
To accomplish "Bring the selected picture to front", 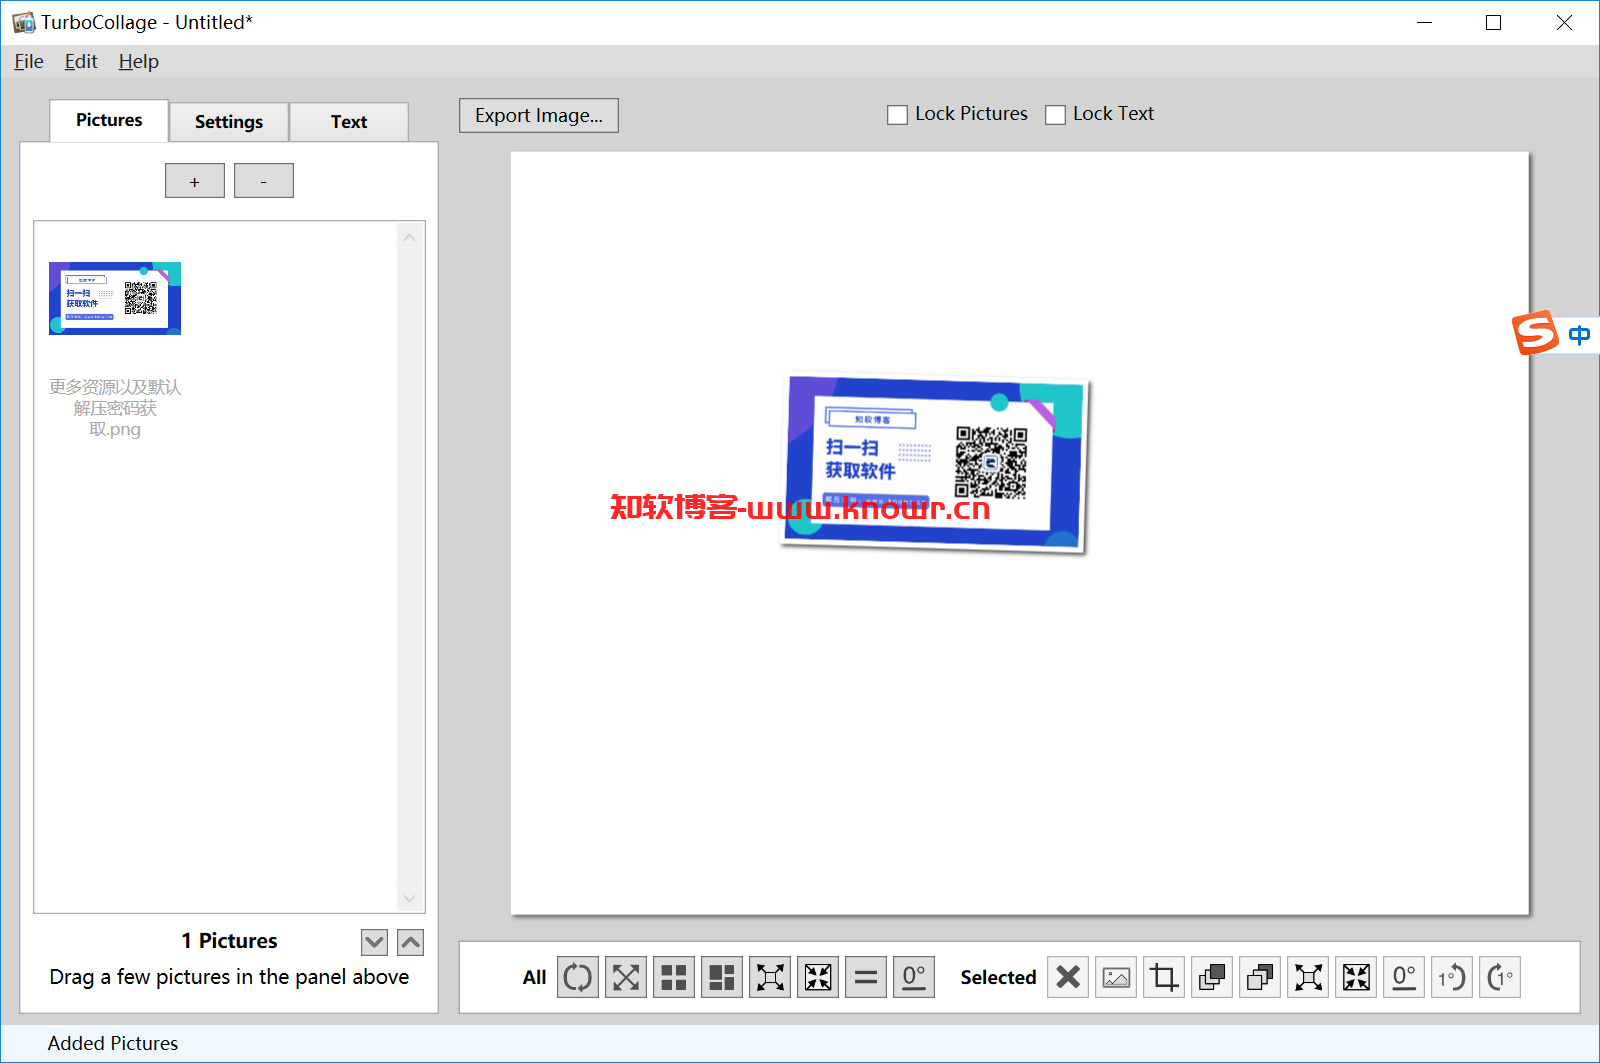I will [1212, 977].
